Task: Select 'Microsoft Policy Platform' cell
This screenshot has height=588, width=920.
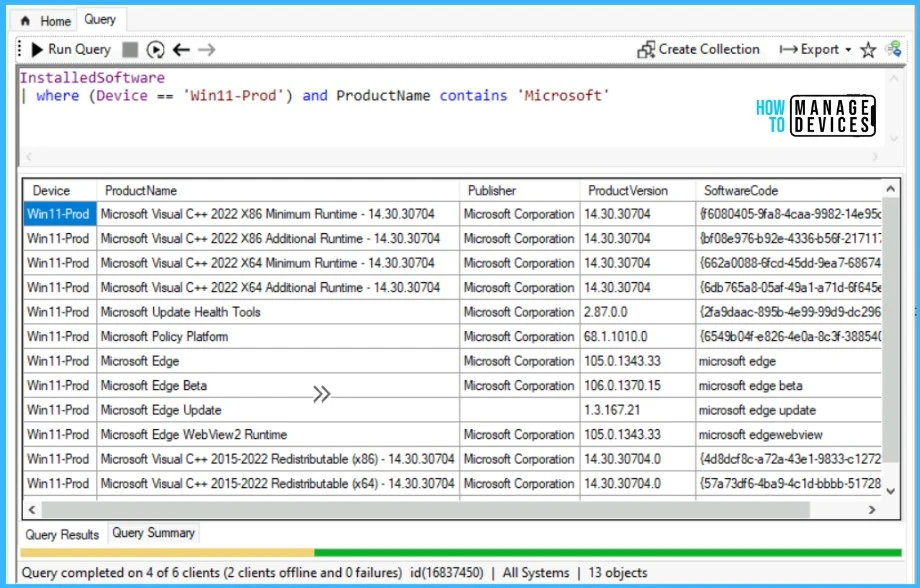Action: point(278,337)
